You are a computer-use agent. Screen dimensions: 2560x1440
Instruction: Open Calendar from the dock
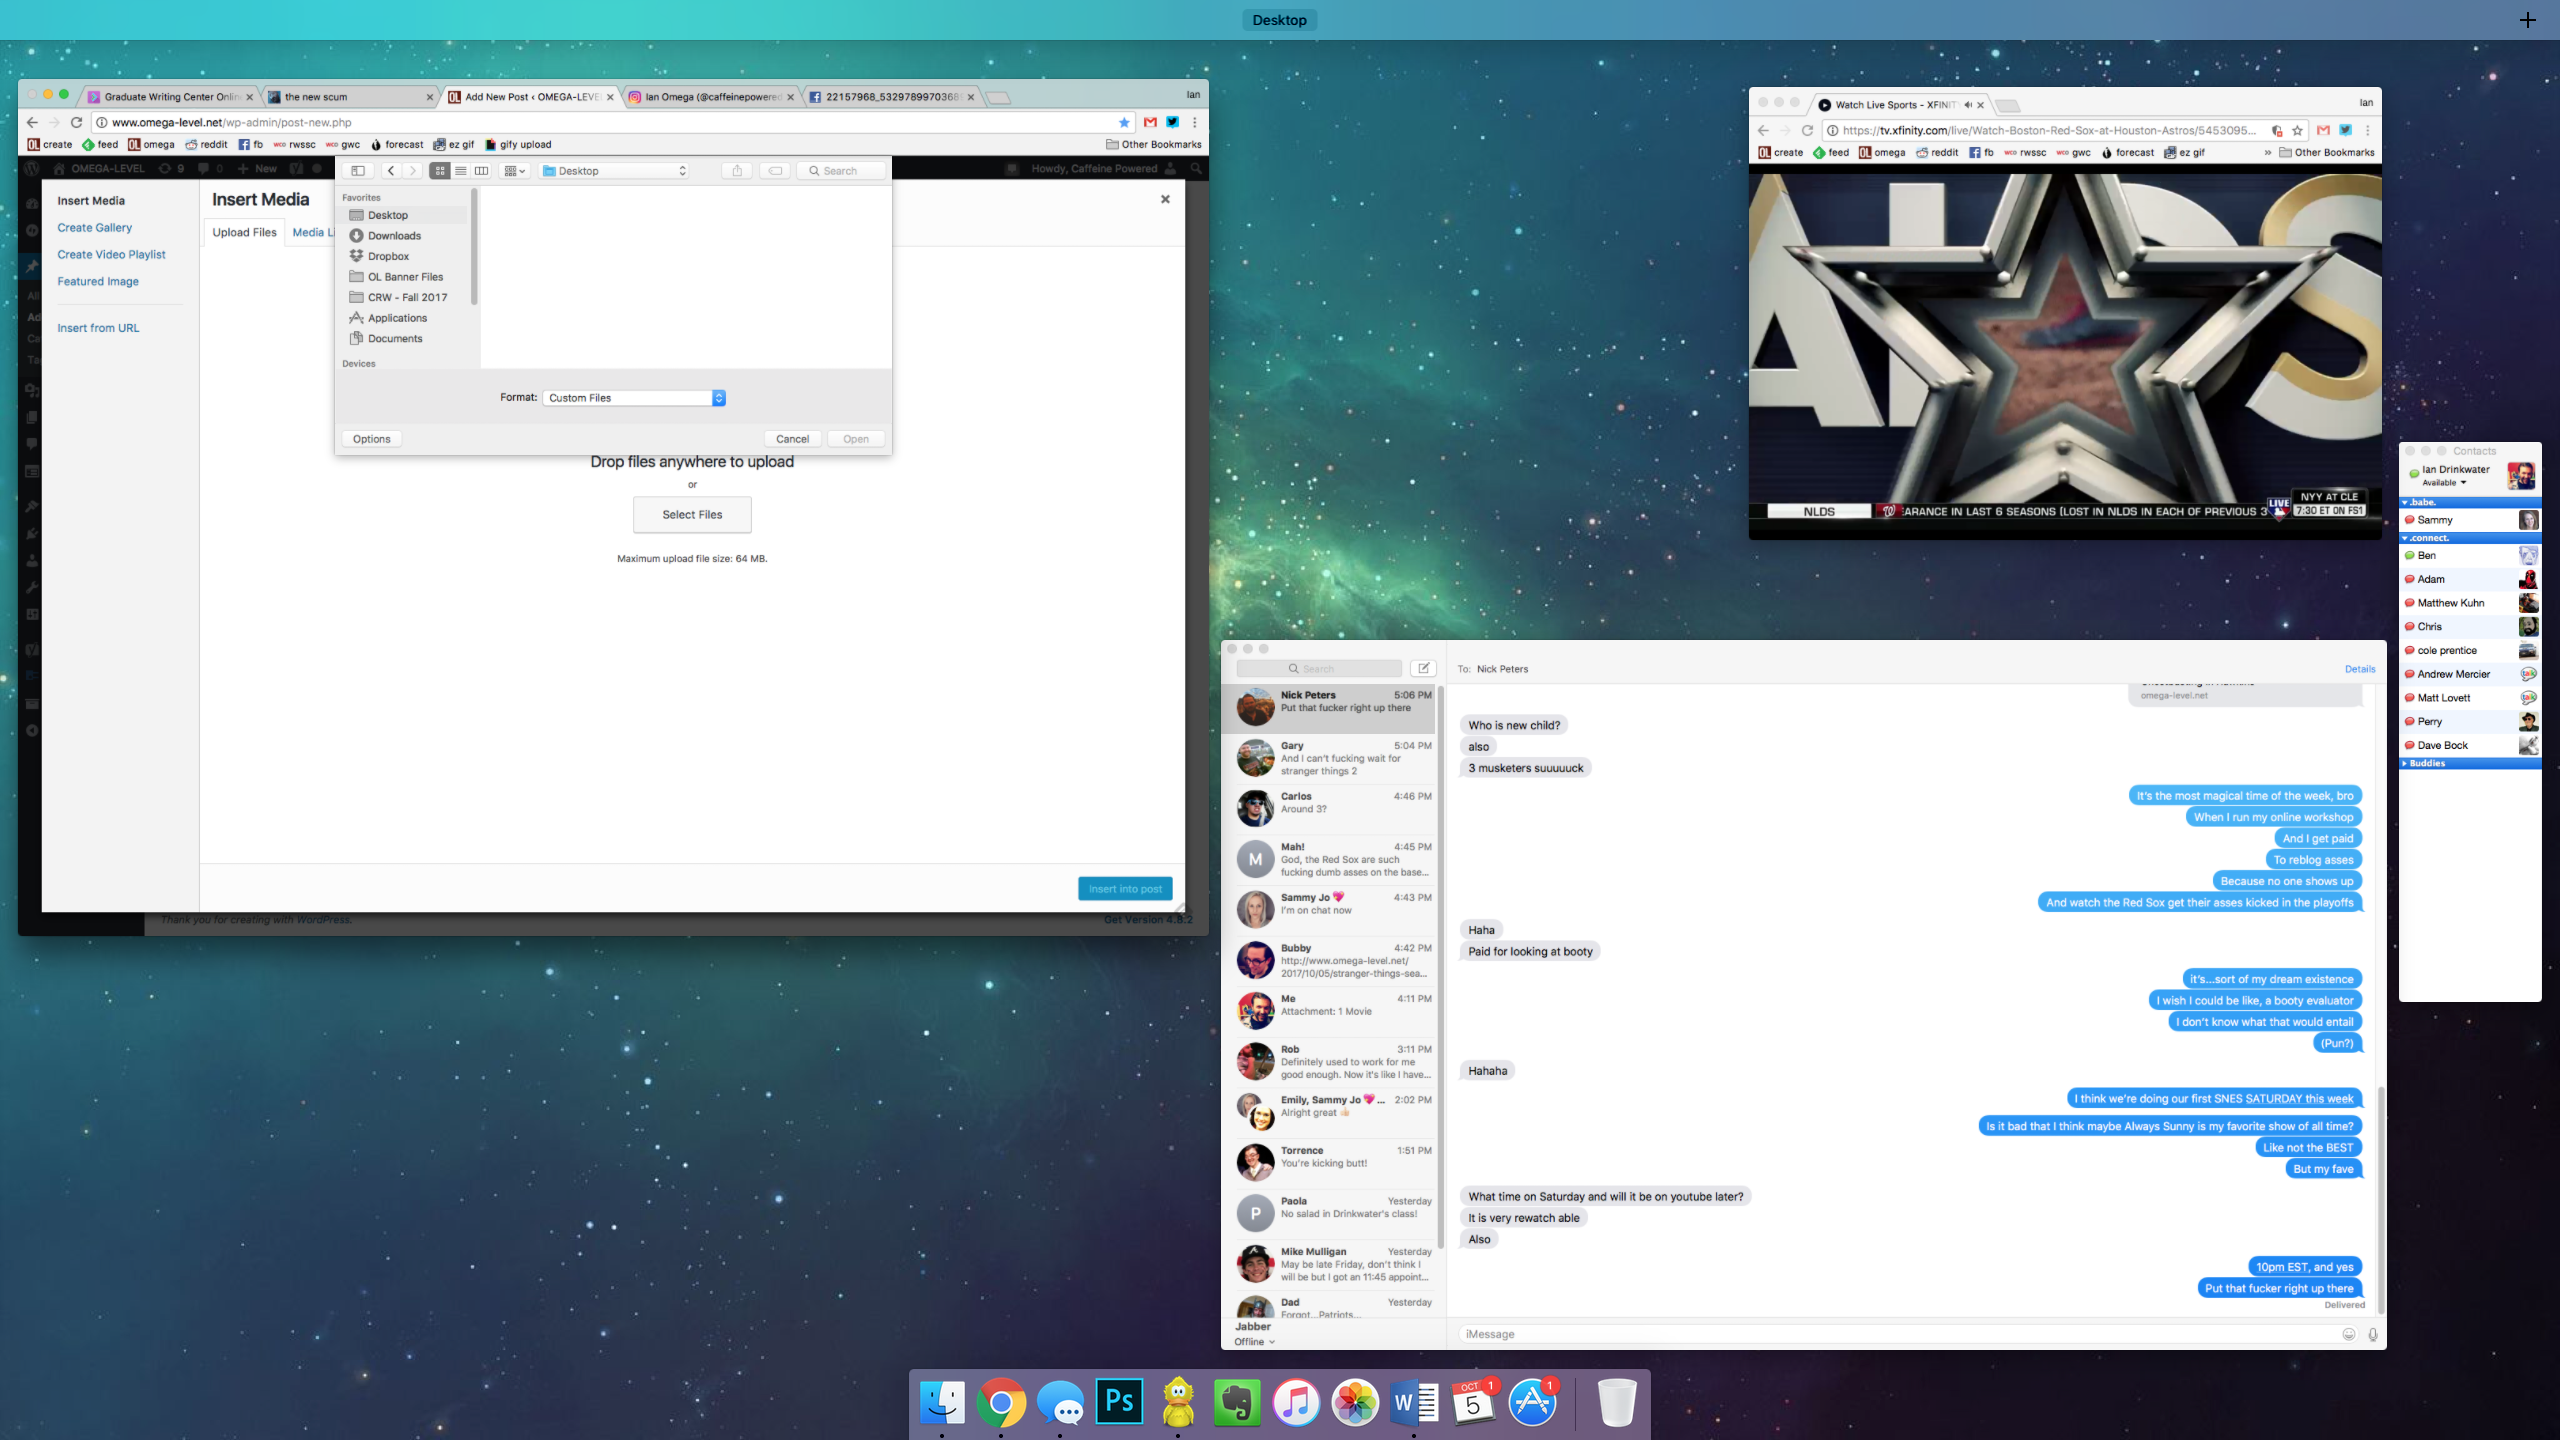tap(1474, 1402)
